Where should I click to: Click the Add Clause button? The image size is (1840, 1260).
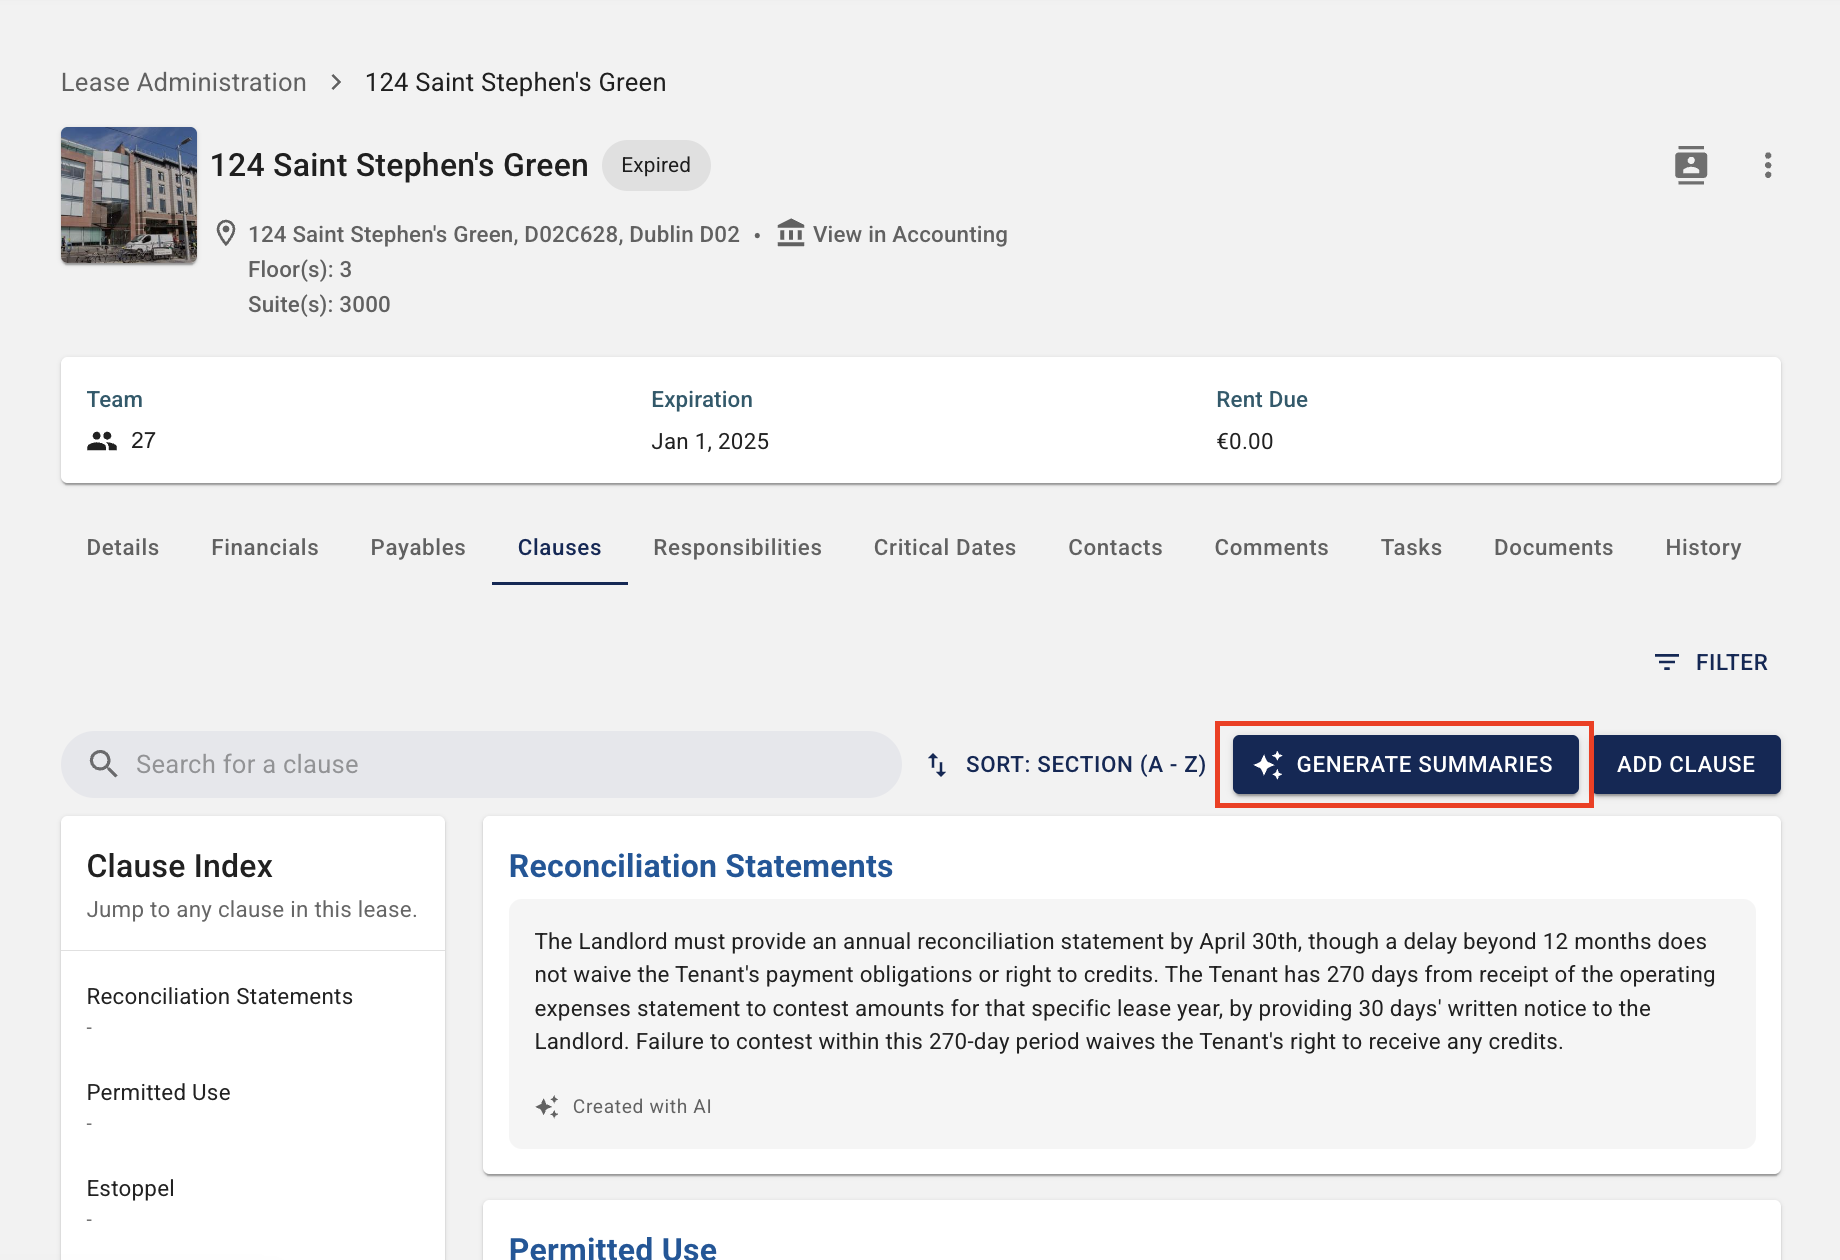click(1685, 764)
